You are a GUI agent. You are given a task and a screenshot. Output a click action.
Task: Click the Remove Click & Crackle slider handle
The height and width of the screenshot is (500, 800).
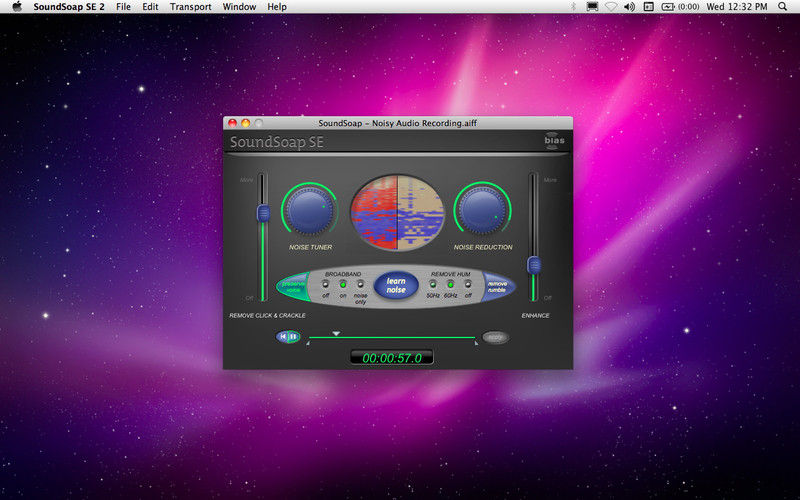[263, 213]
